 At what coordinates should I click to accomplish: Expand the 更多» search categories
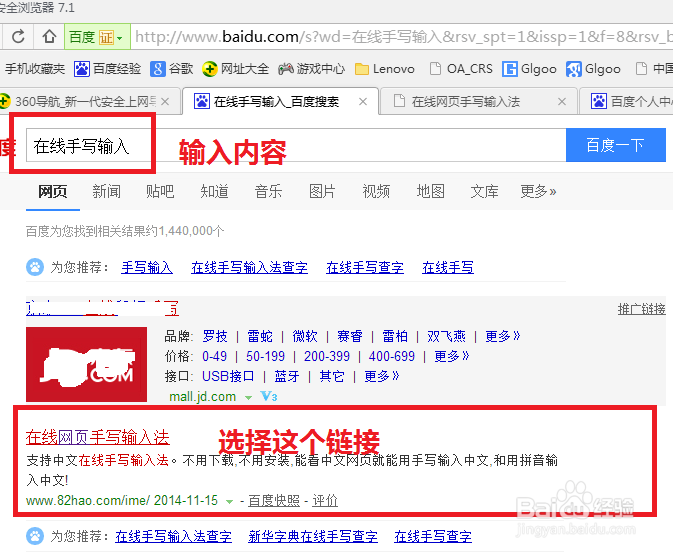tap(538, 191)
